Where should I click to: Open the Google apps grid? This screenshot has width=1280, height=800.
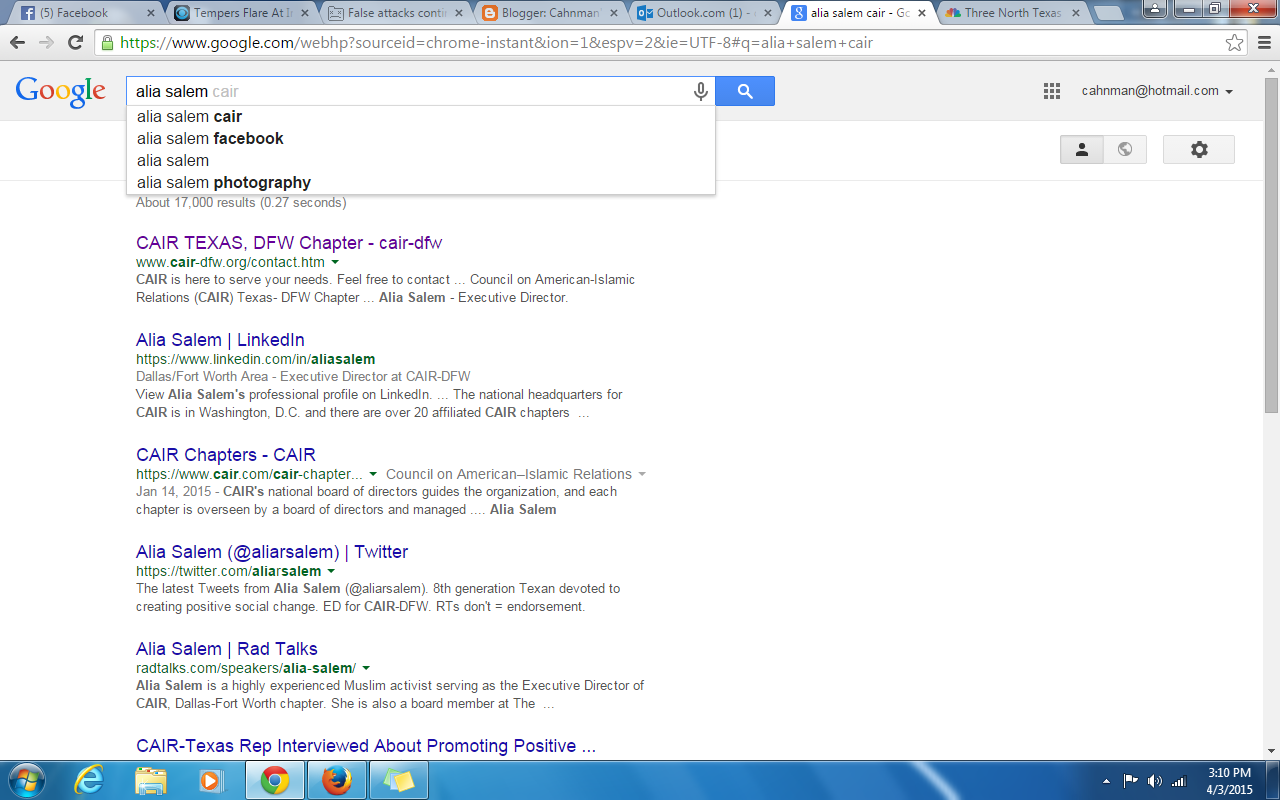1051,91
